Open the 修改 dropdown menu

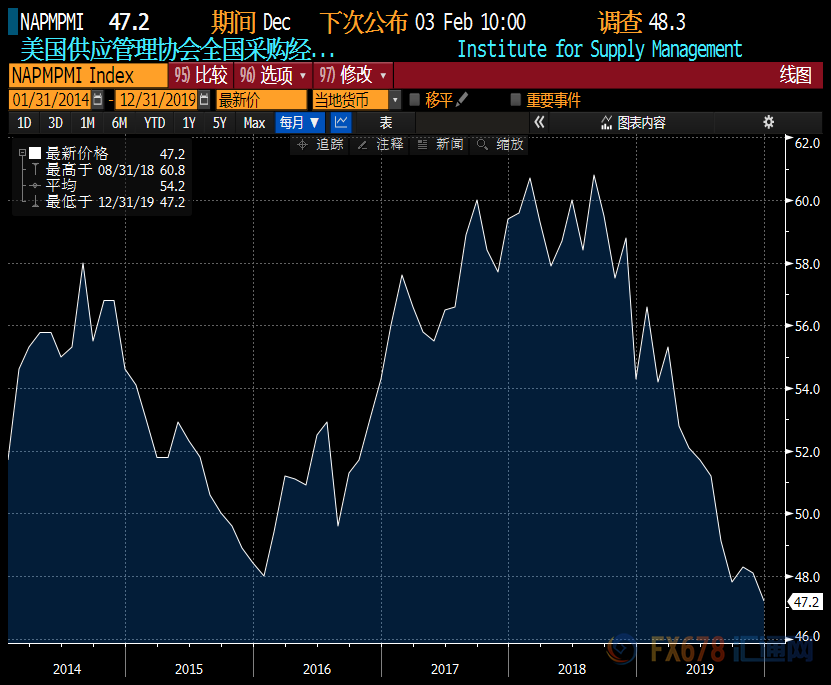tap(352, 75)
